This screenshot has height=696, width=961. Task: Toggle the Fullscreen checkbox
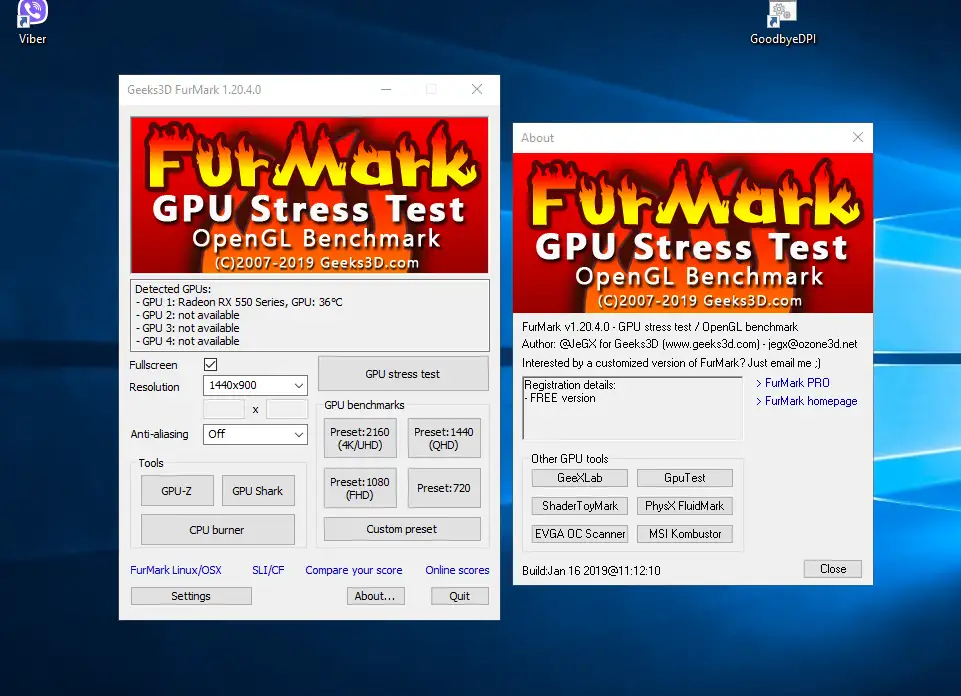210,365
